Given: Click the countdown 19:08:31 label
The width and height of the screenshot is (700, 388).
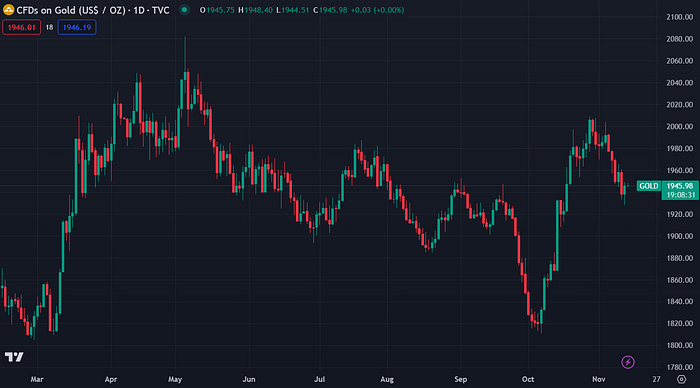Looking at the screenshot, I should pyautogui.click(x=680, y=195).
